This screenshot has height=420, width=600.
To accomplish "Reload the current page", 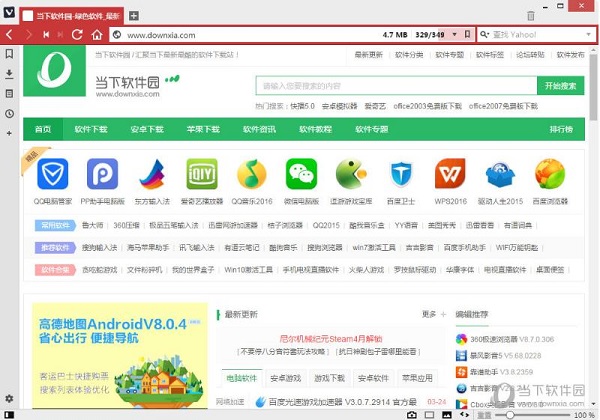I will [77, 35].
